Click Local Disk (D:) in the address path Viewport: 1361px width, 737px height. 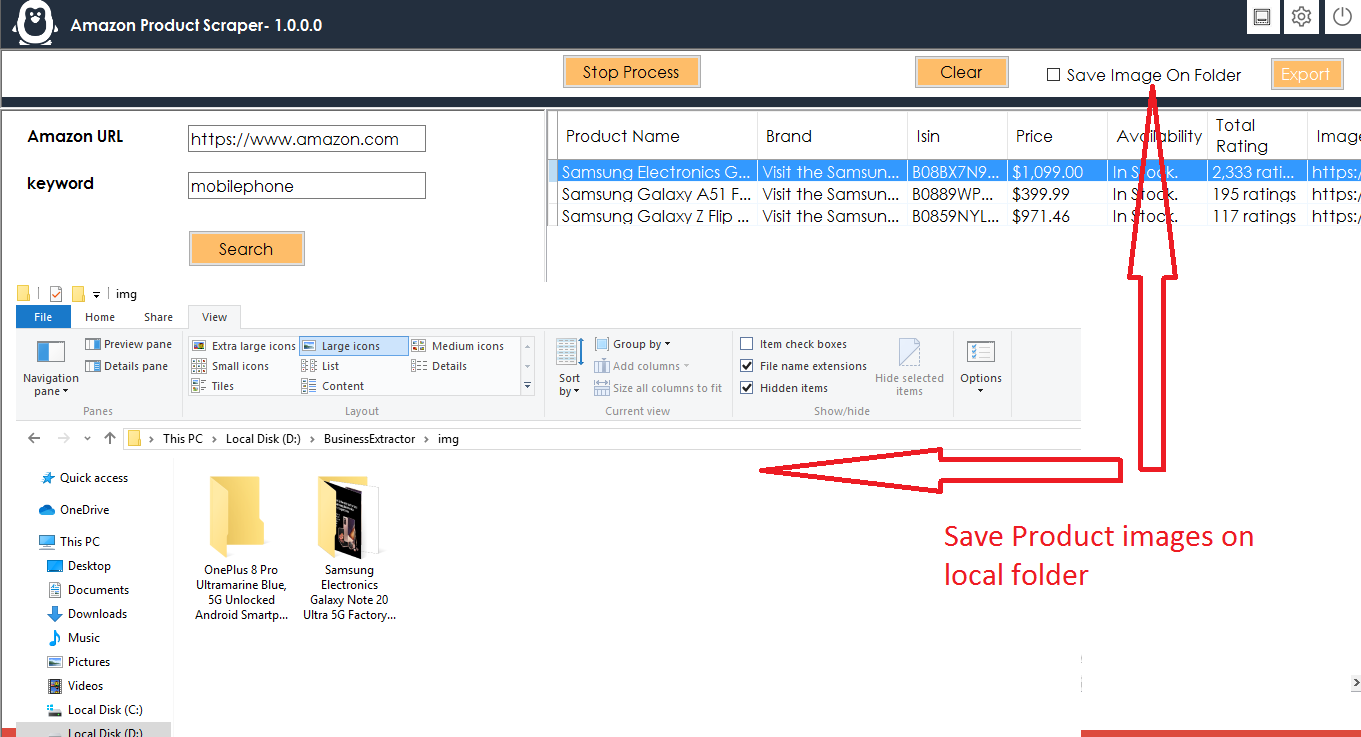click(x=264, y=439)
